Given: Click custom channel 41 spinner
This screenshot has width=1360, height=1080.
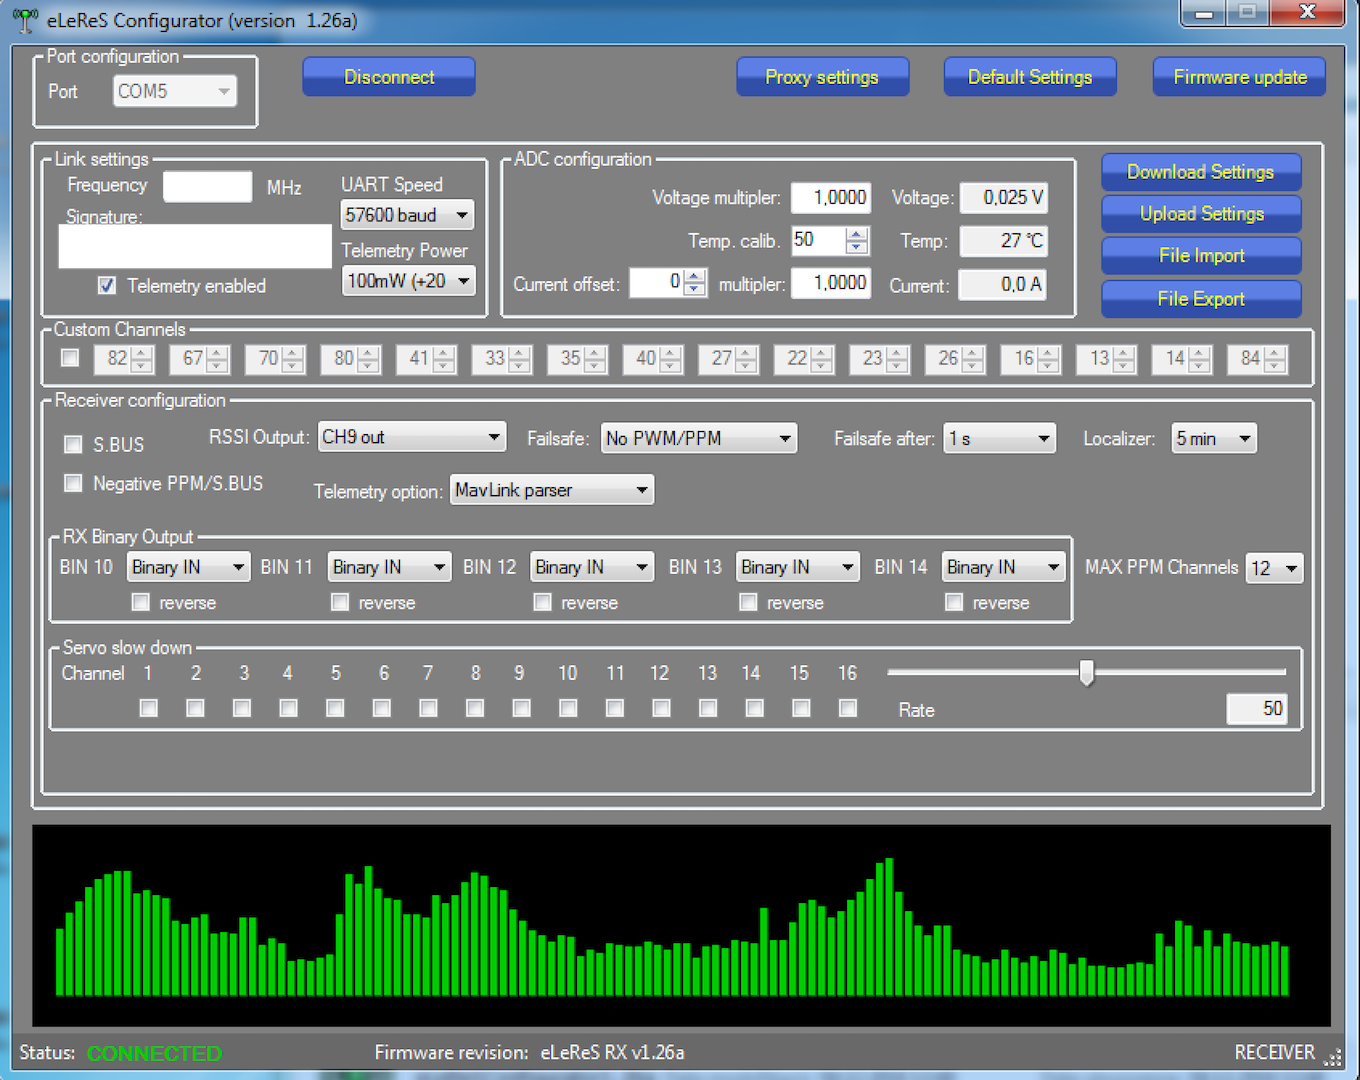Looking at the screenshot, I should click(444, 359).
